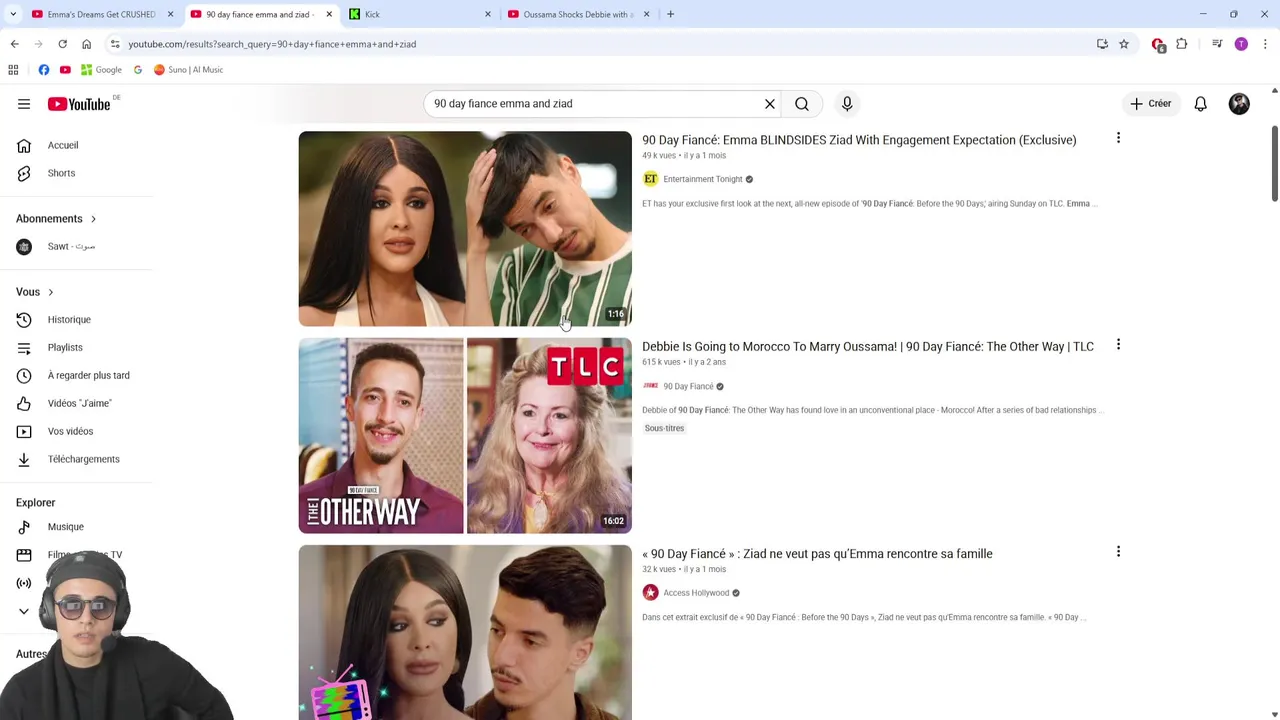The image size is (1280, 720).
Task: Run search with magnifier button
Action: tap(802, 104)
